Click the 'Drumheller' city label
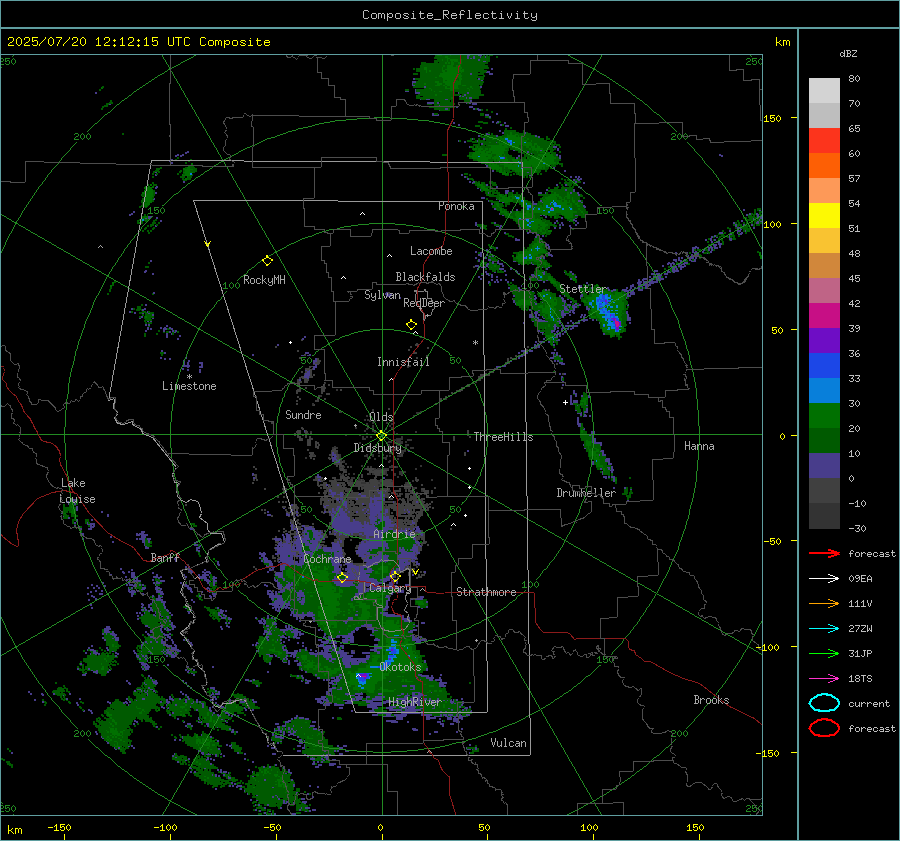Viewport: 900px width, 841px height. [585, 493]
